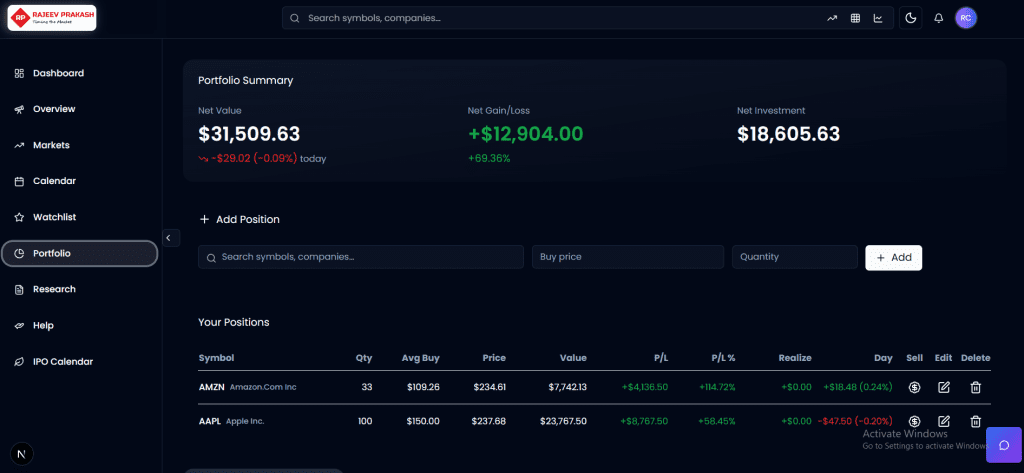Open the RC user profile menu
1024x473 pixels.
[x=965, y=18]
